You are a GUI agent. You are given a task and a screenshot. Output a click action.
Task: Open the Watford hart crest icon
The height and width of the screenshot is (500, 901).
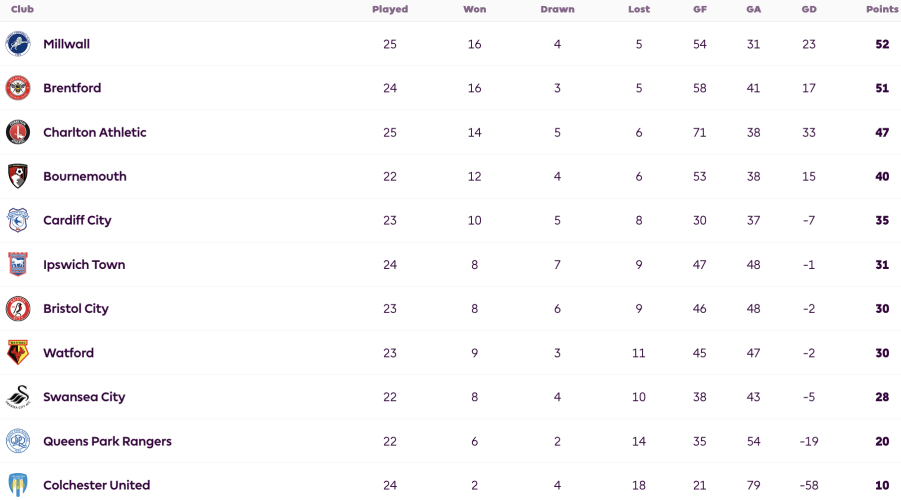[x=18, y=353]
